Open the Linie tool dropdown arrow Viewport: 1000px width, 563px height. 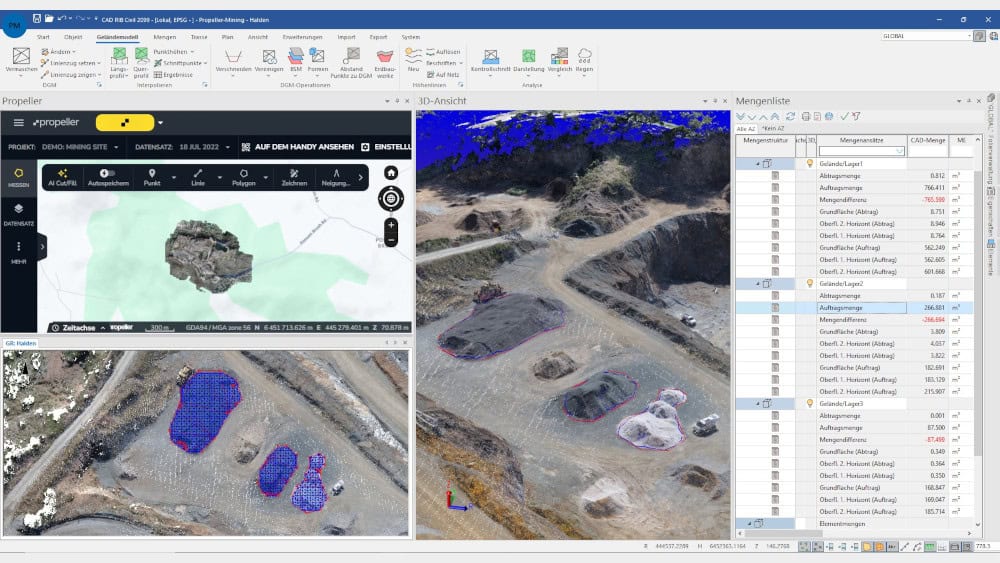tap(219, 178)
